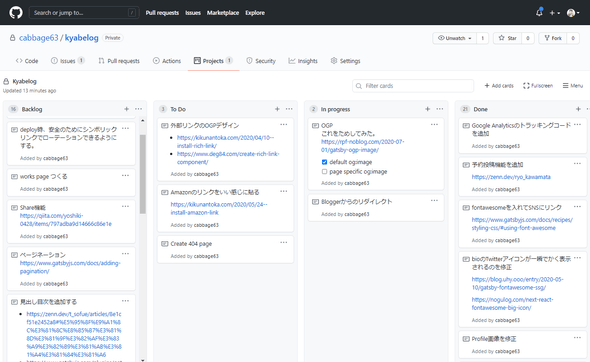
Task: Open options for Profile画像を修正 card
Action: click(577, 338)
